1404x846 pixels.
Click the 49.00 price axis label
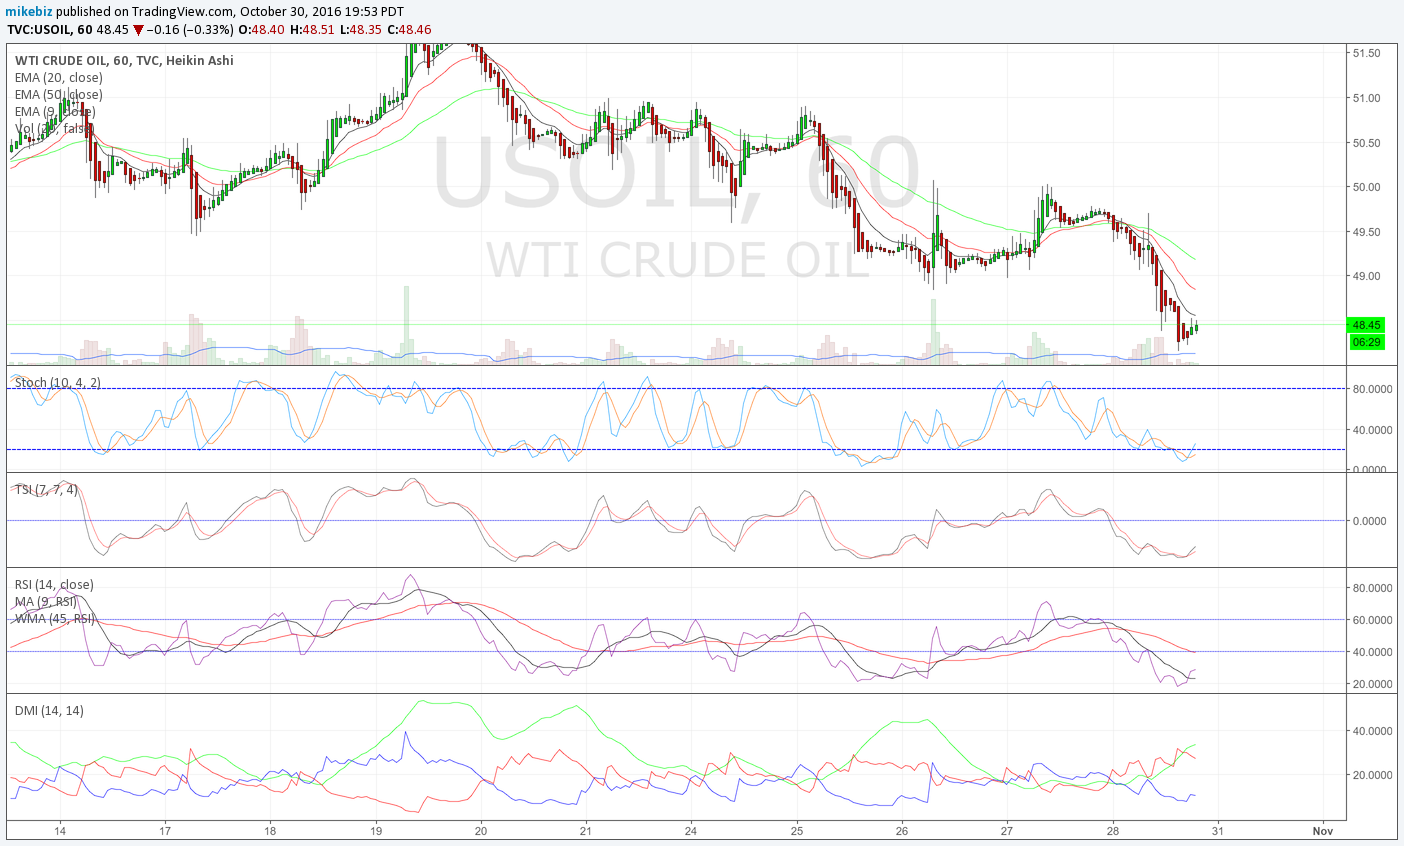[x=1366, y=276]
